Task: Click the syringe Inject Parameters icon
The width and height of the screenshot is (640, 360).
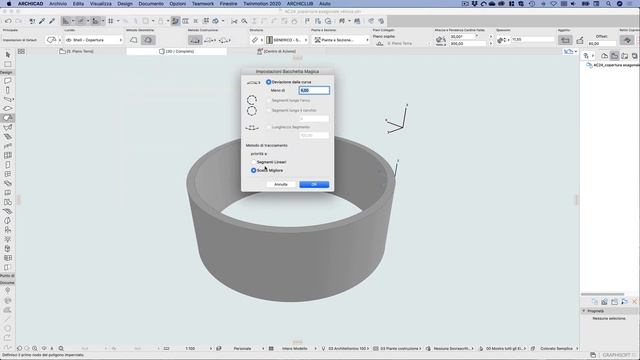Action: click(52, 21)
